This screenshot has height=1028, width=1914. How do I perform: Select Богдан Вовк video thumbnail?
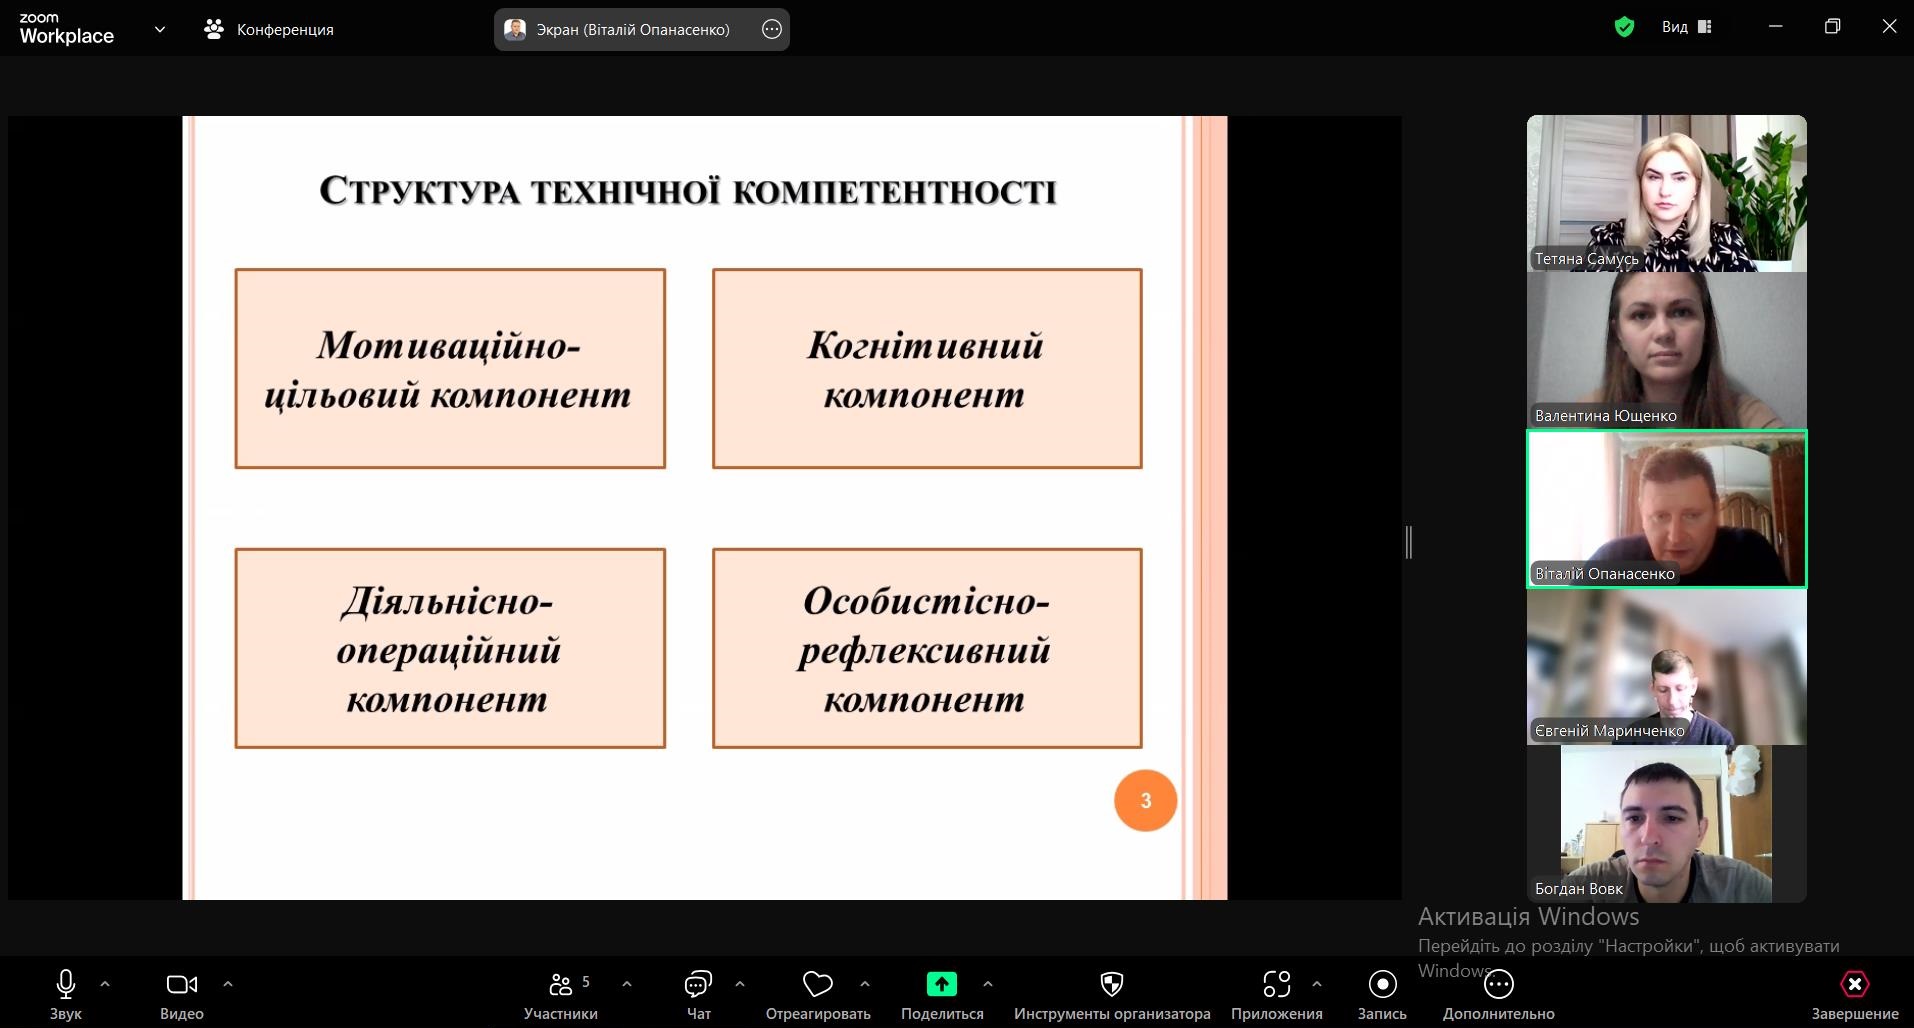(1666, 824)
